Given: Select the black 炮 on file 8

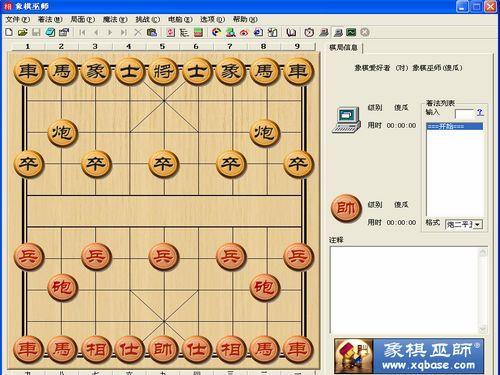Looking at the screenshot, I should tap(264, 133).
